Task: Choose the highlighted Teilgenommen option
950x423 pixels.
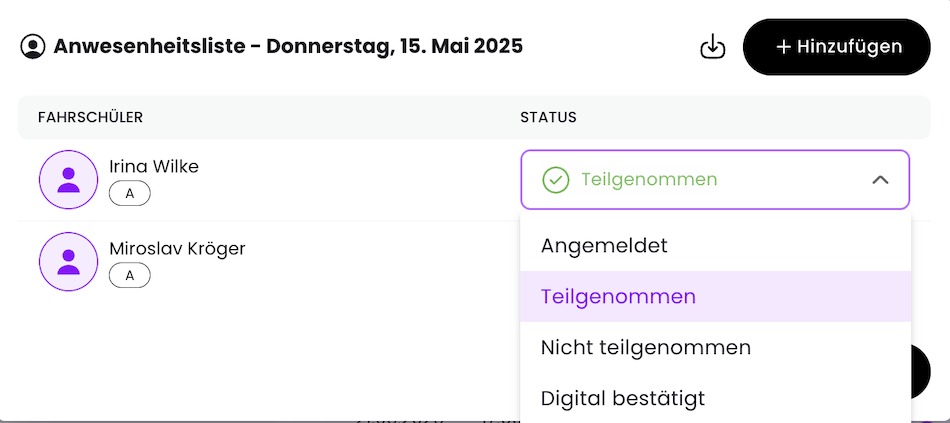Action: pos(716,296)
